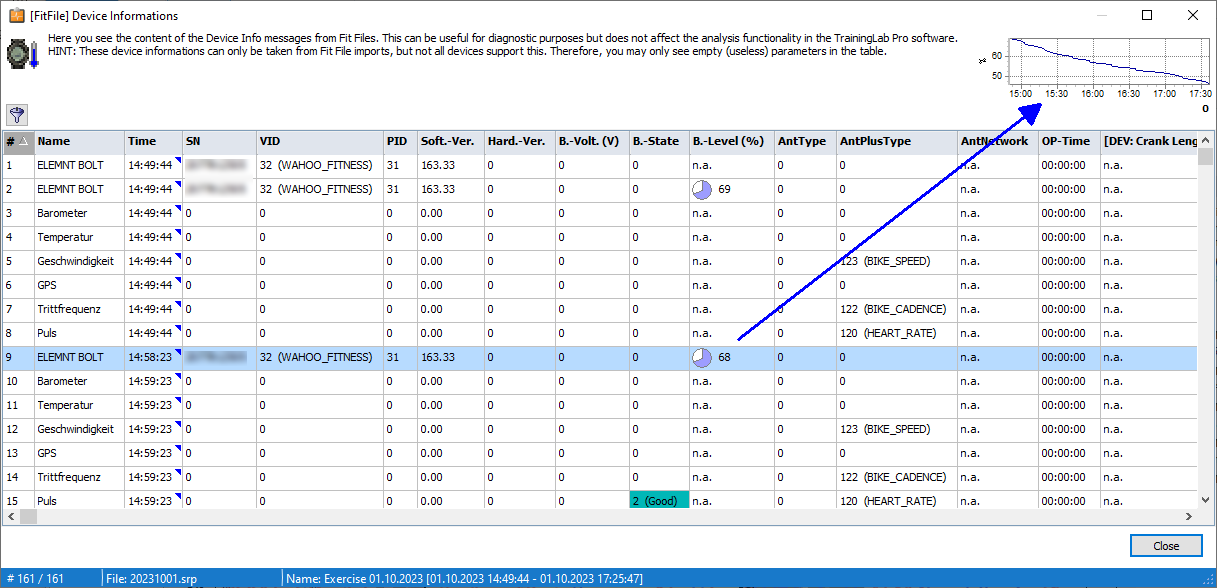
Task: Sort by the VID column header
Action: click(320, 141)
